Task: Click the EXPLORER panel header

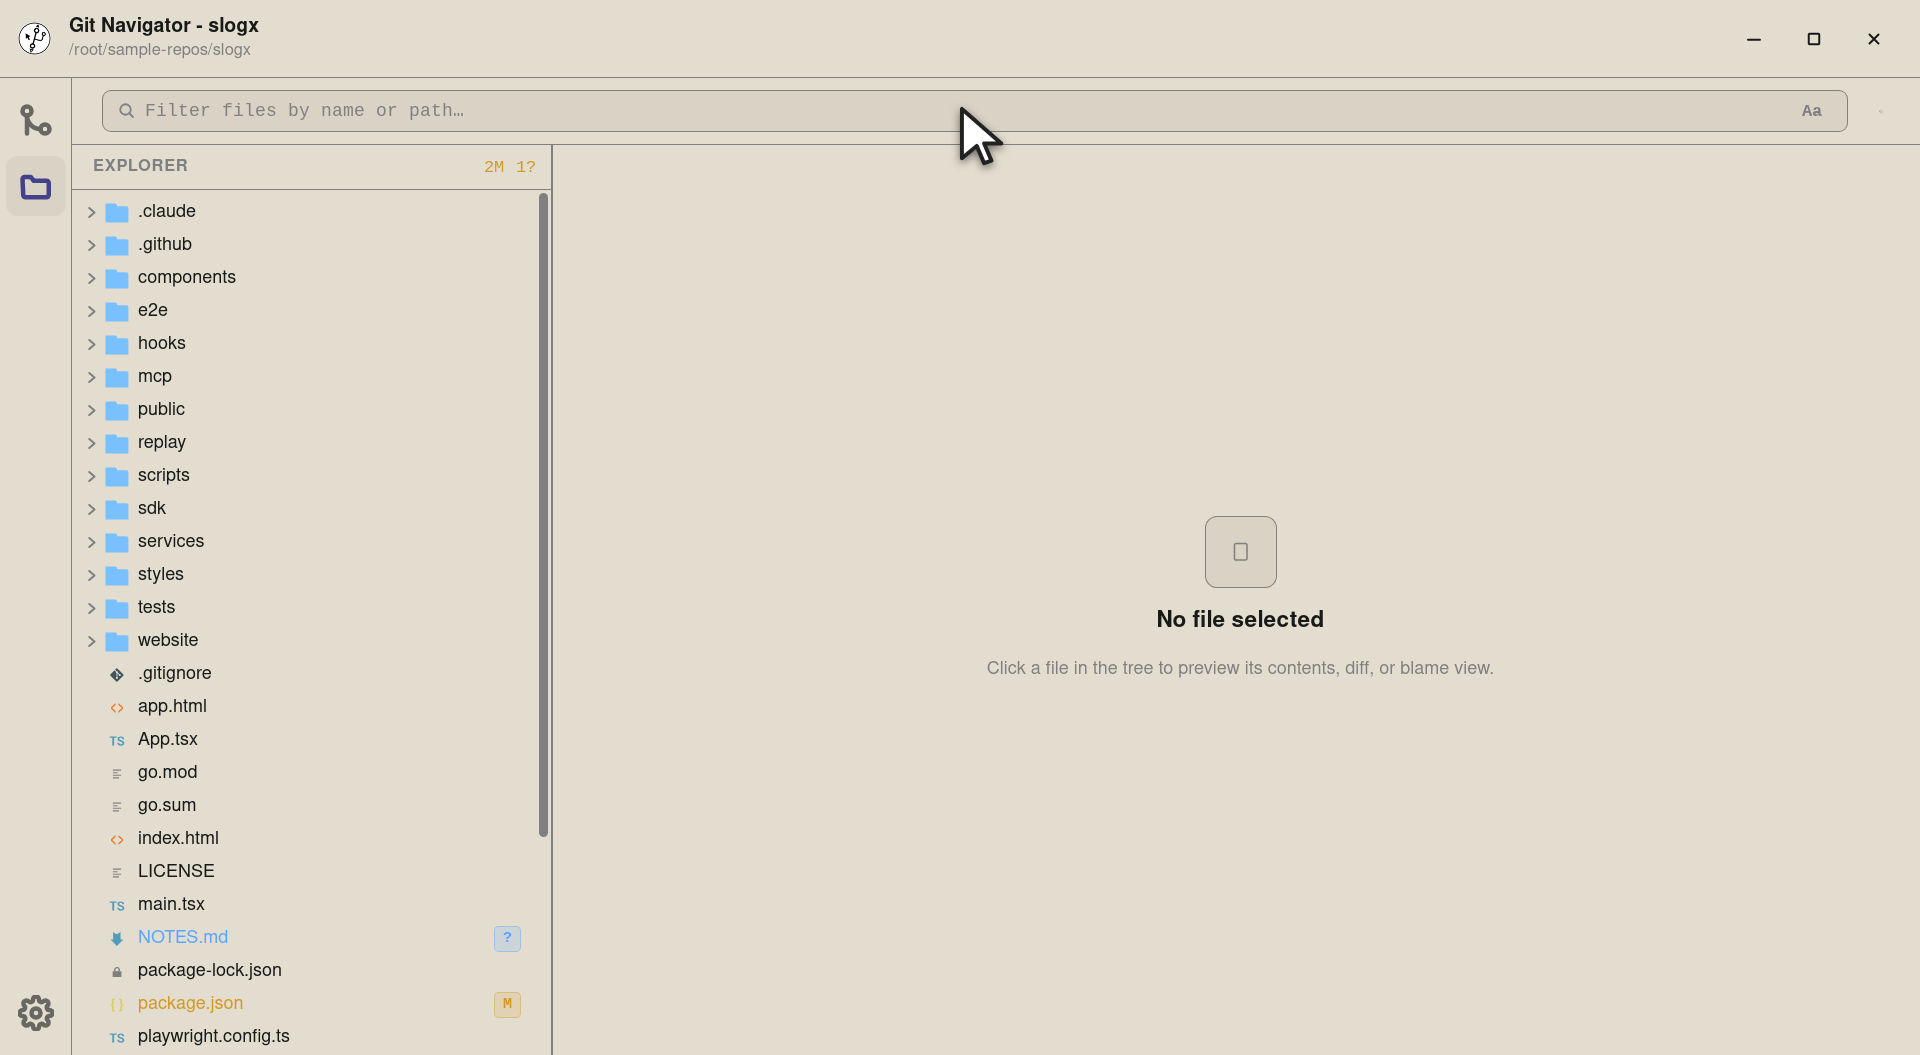Action: [140, 166]
